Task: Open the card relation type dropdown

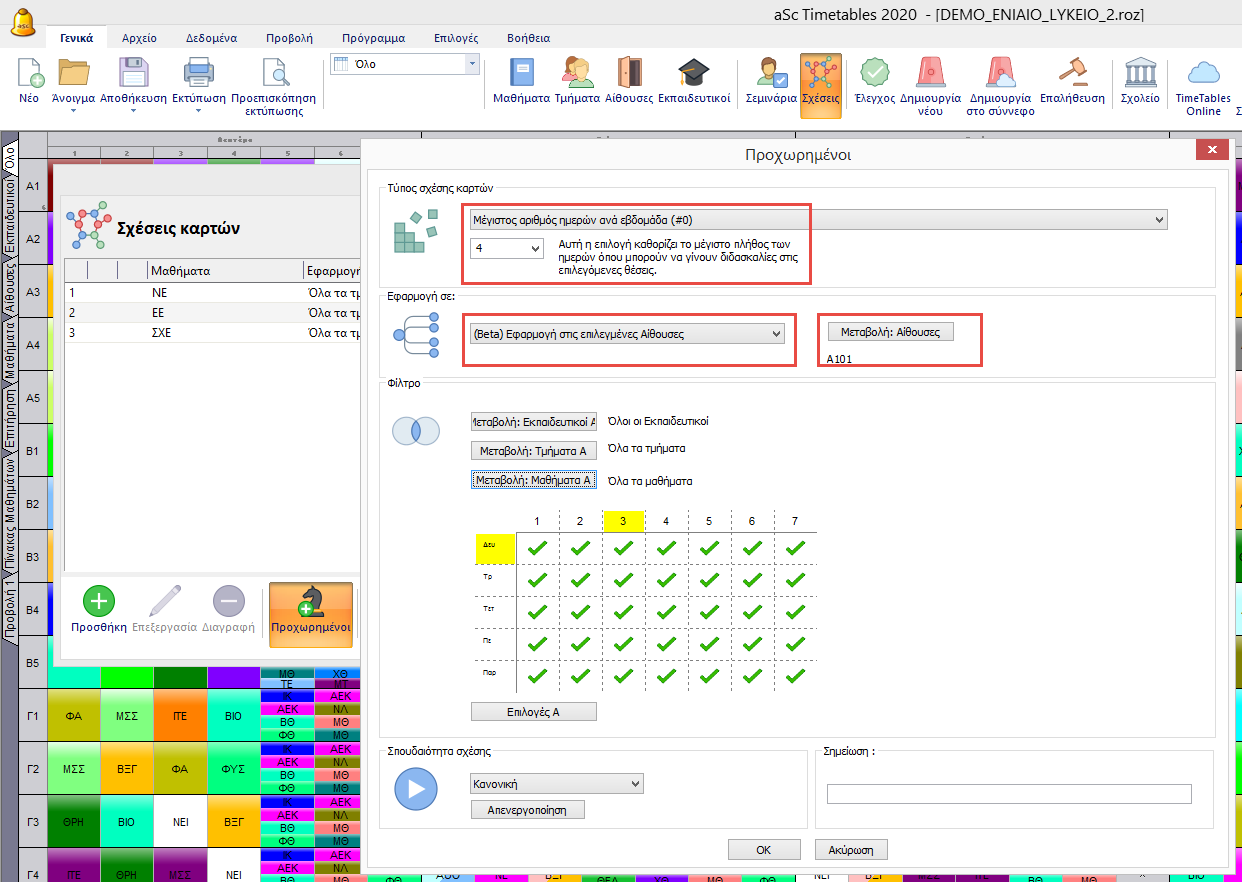Action: [818, 220]
